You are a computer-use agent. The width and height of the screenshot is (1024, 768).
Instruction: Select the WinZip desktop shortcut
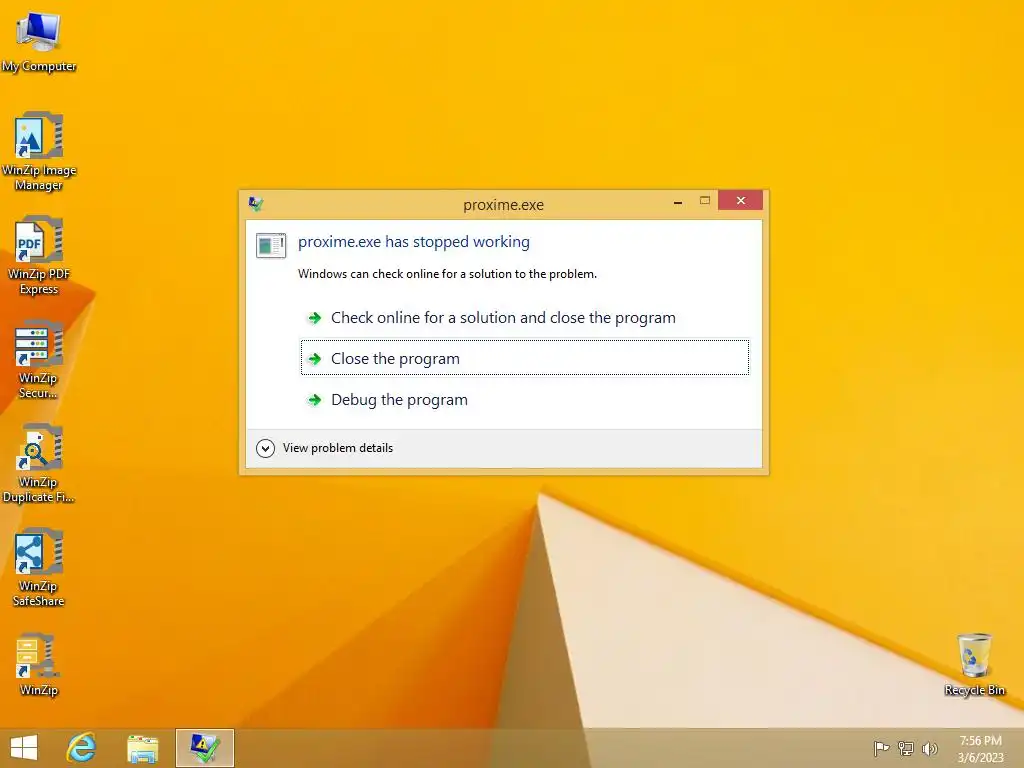click(x=39, y=665)
